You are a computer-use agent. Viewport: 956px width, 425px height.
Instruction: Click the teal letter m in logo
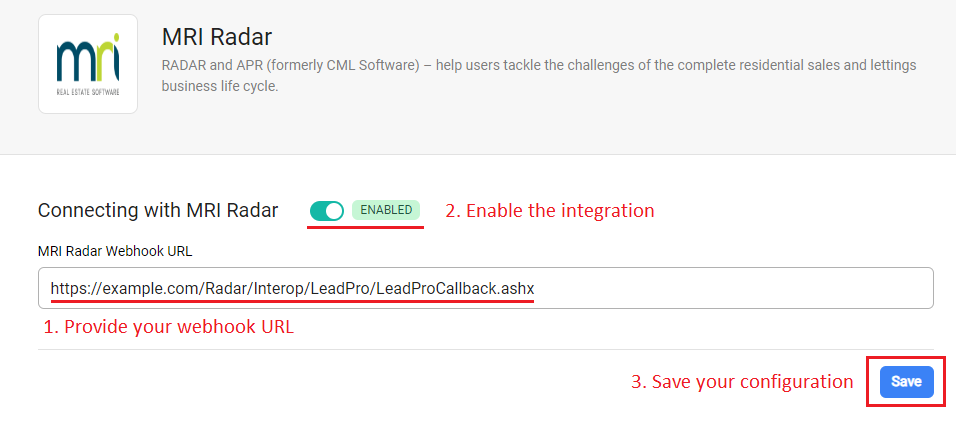(x=72, y=62)
